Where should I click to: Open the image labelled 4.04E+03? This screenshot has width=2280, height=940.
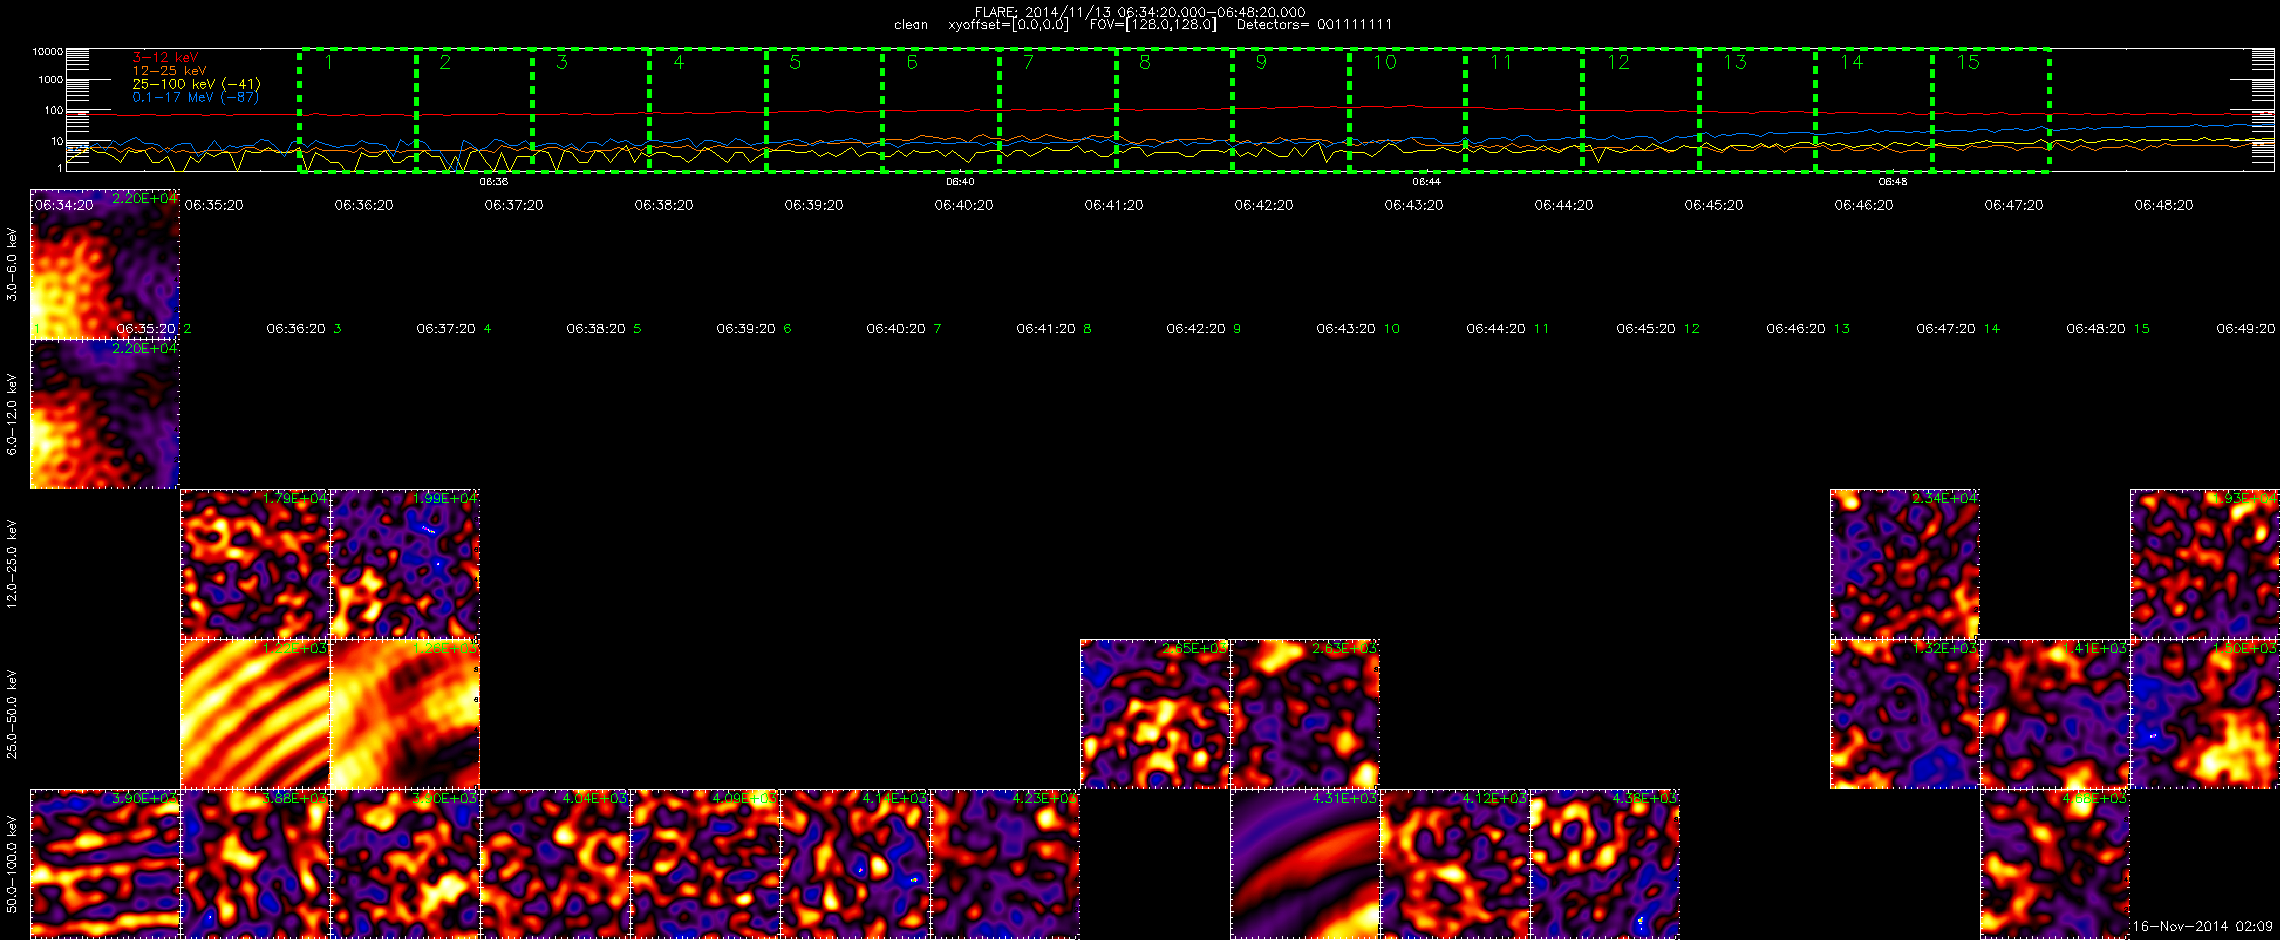click(555, 864)
